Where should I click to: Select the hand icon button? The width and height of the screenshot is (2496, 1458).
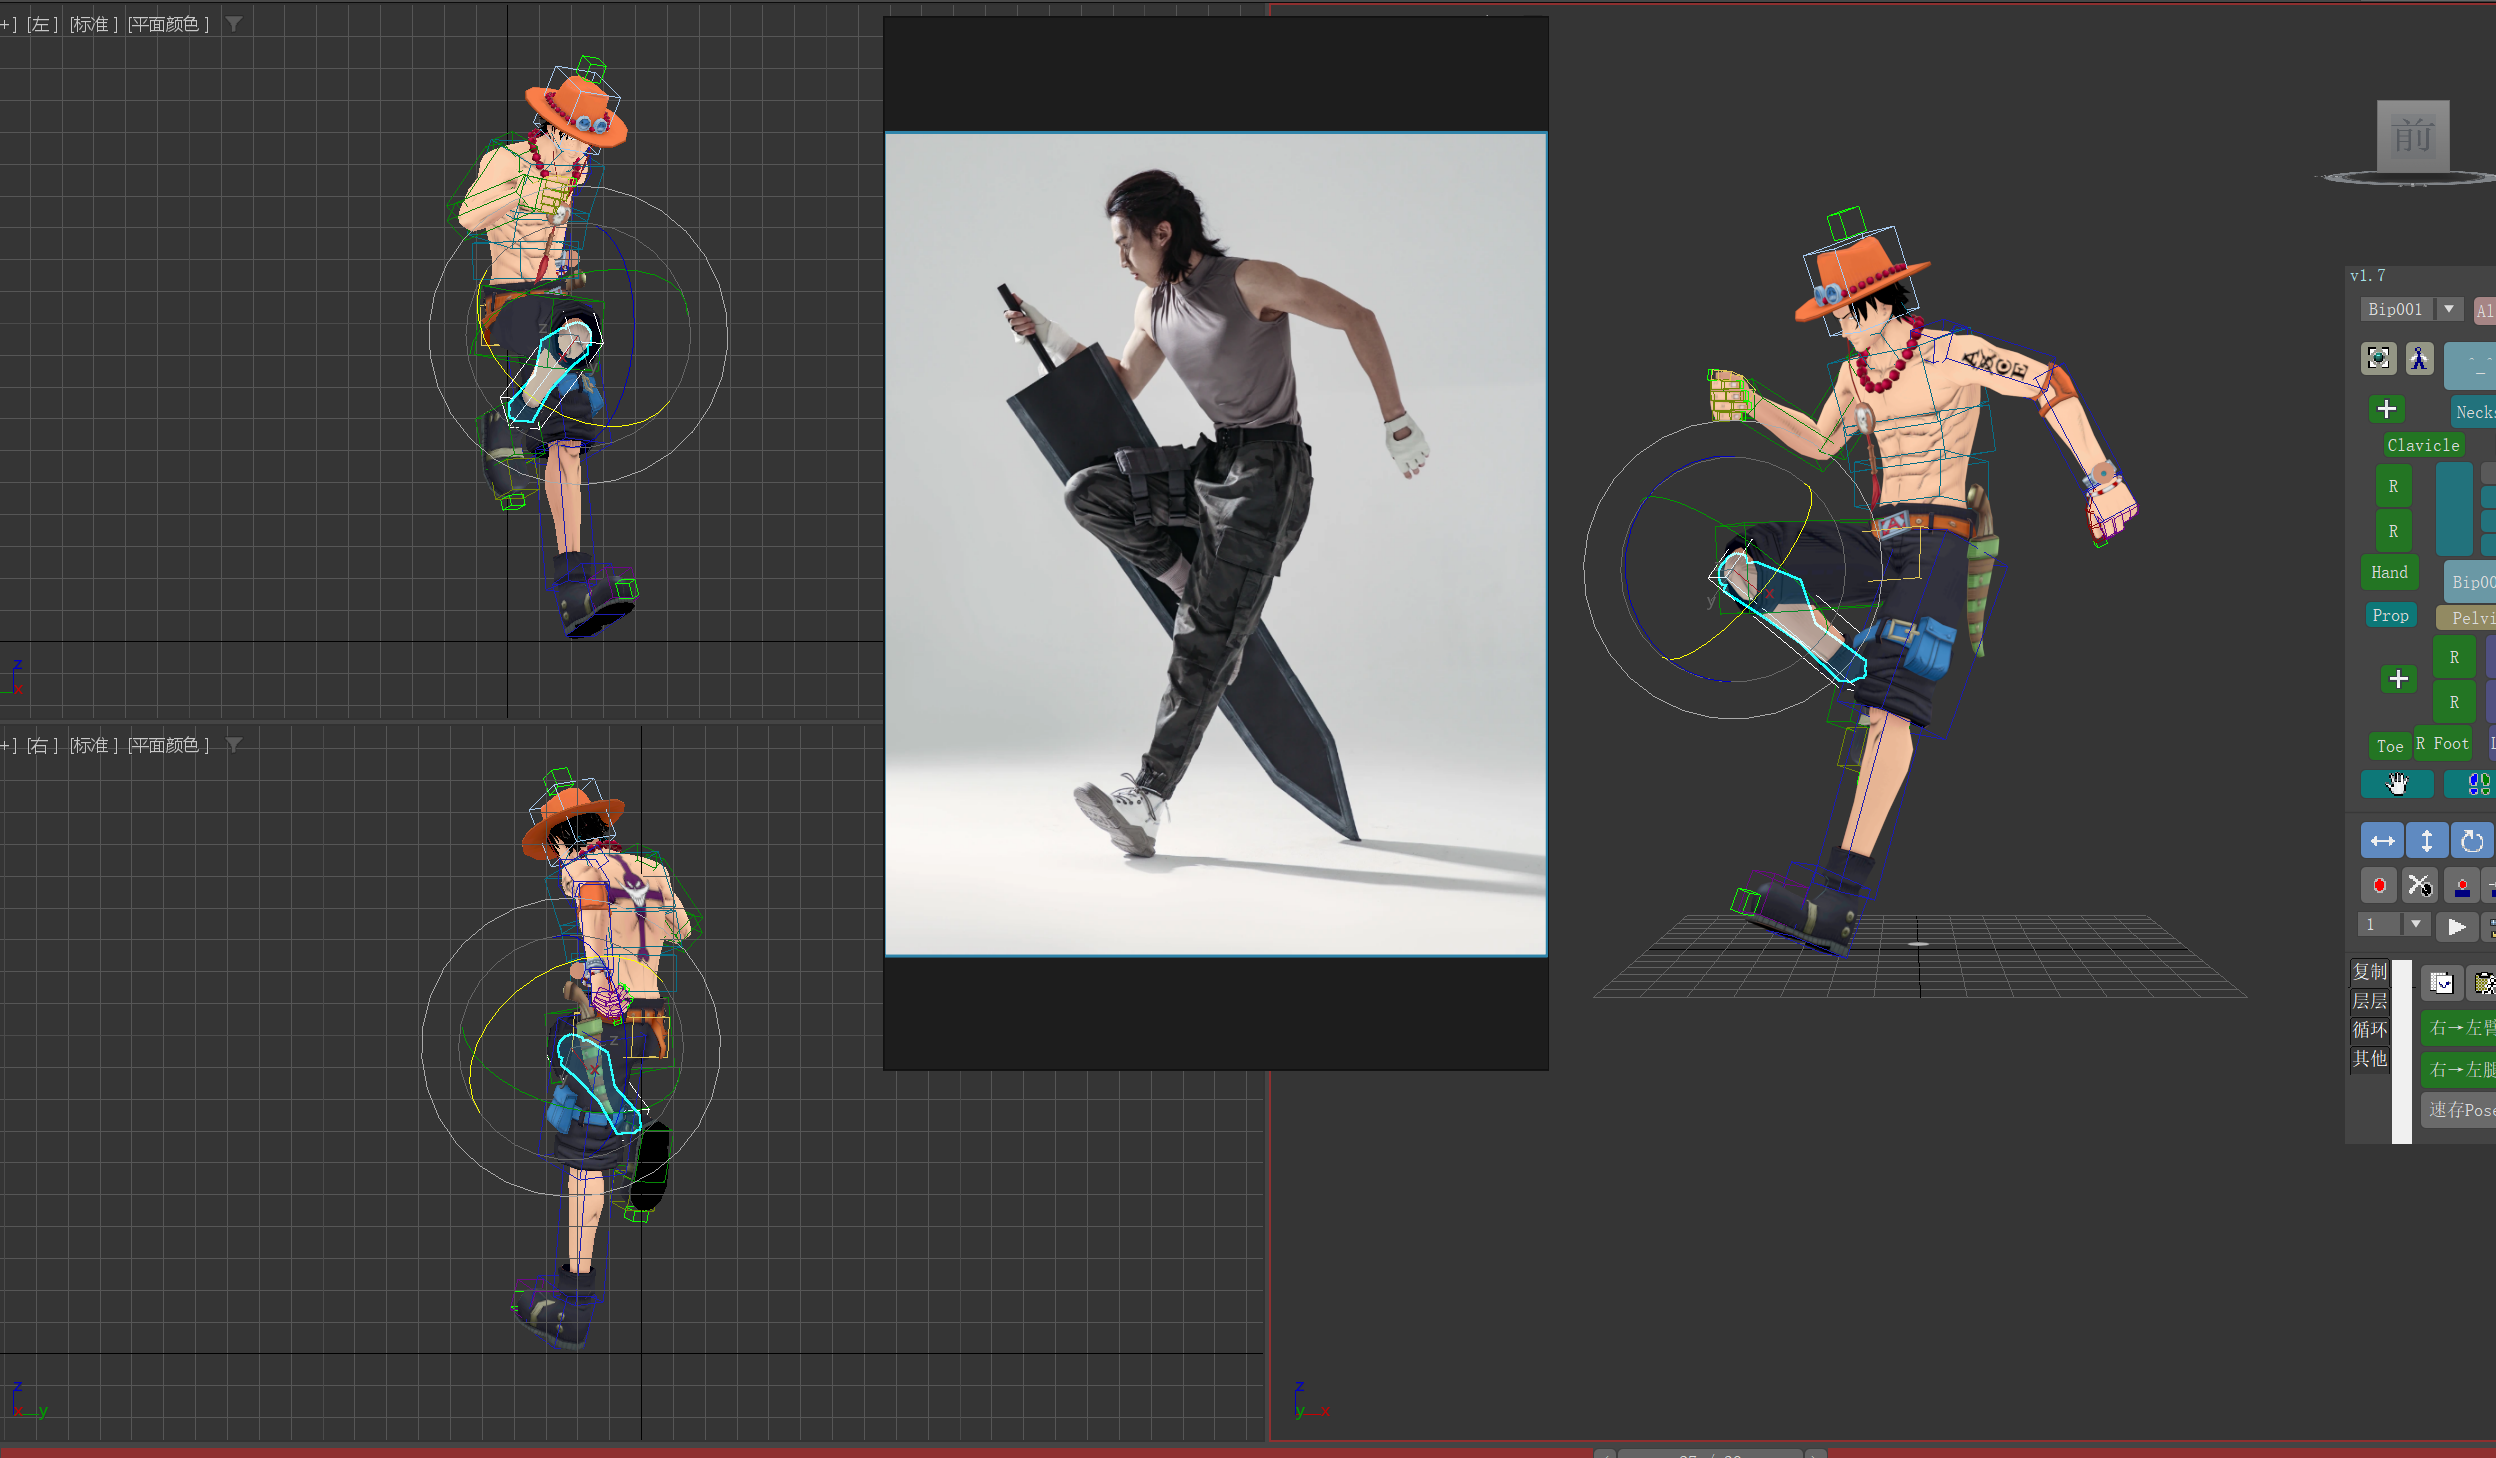tap(2397, 784)
